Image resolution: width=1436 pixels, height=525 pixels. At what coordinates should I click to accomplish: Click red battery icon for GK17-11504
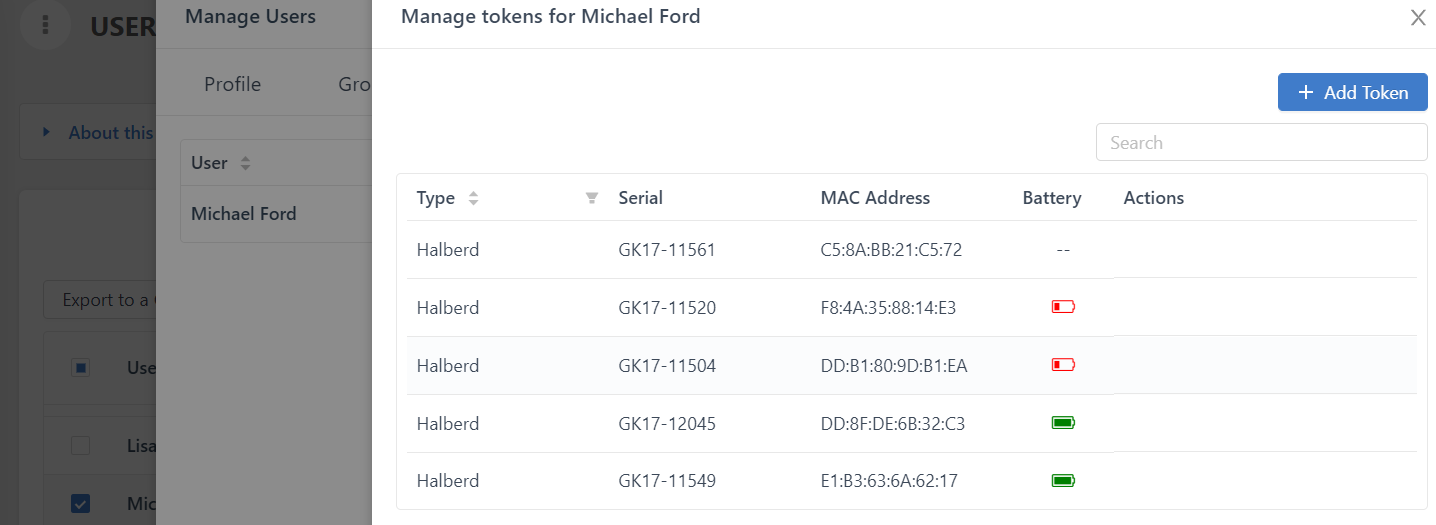pos(1063,365)
